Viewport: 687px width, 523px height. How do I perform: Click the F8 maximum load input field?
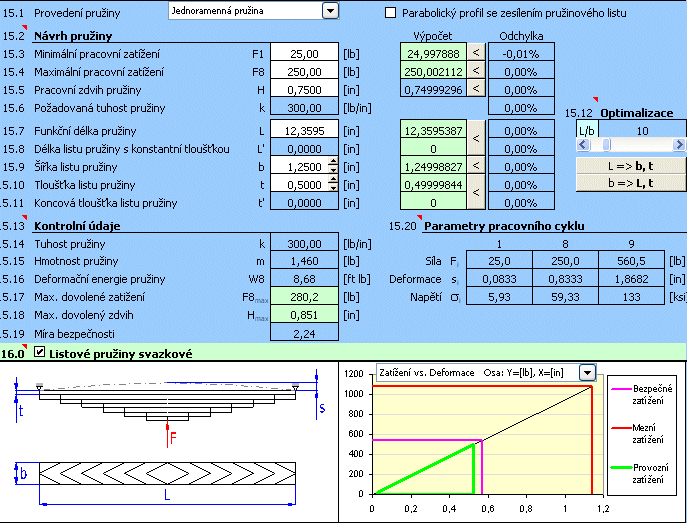pyautogui.click(x=304, y=72)
